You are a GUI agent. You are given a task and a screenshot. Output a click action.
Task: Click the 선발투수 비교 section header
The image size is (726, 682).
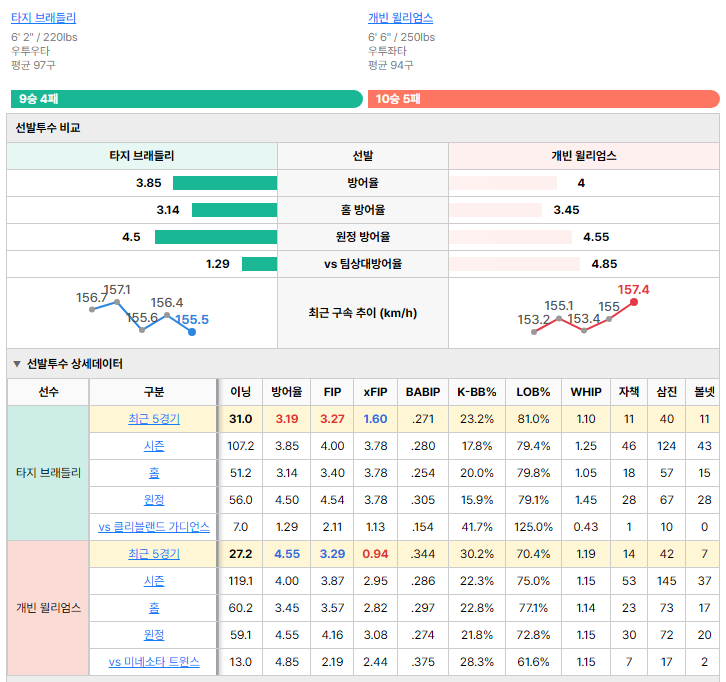tap(363, 128)
